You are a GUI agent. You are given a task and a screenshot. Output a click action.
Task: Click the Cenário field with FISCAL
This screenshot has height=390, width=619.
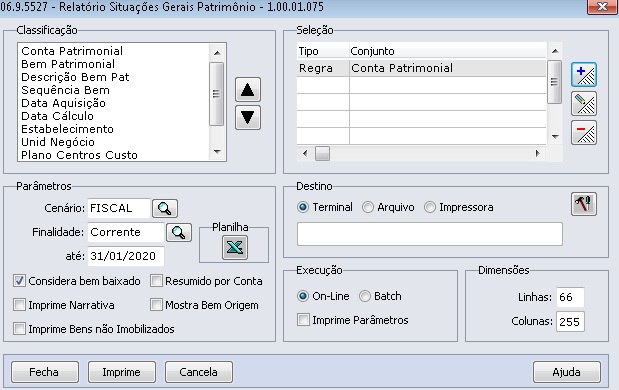(x=118, y=208)
